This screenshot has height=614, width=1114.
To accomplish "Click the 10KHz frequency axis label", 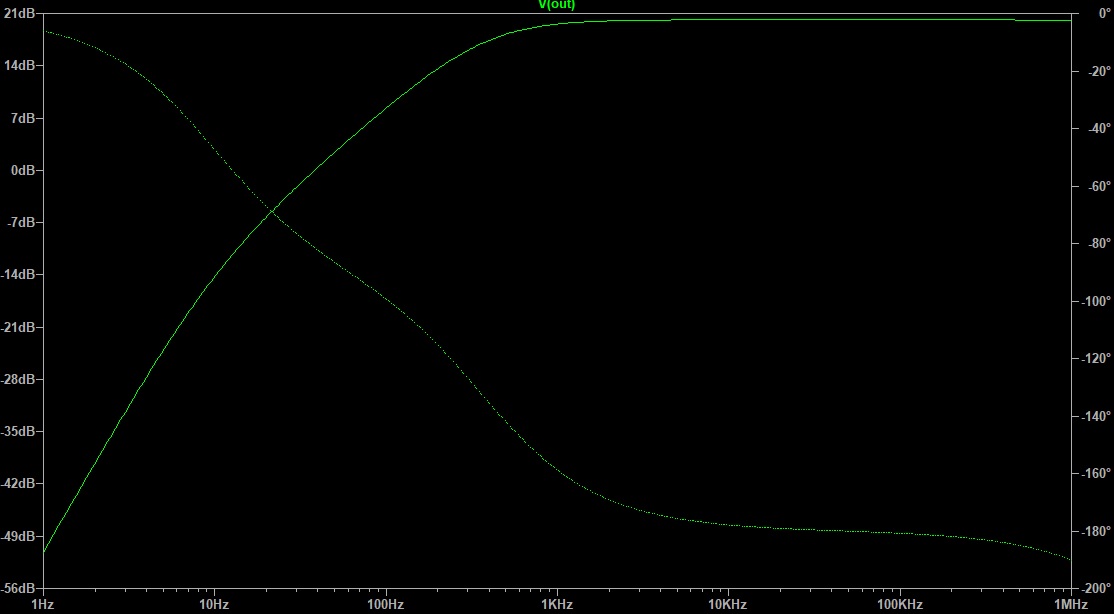I will click(x=728, y=605).
